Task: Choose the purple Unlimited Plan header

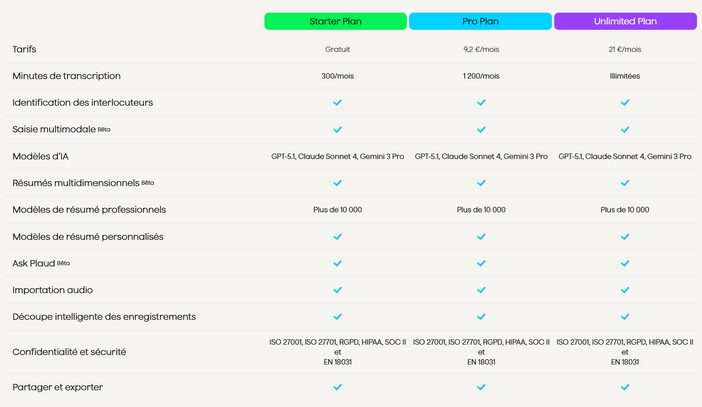Action: [625, 21]
